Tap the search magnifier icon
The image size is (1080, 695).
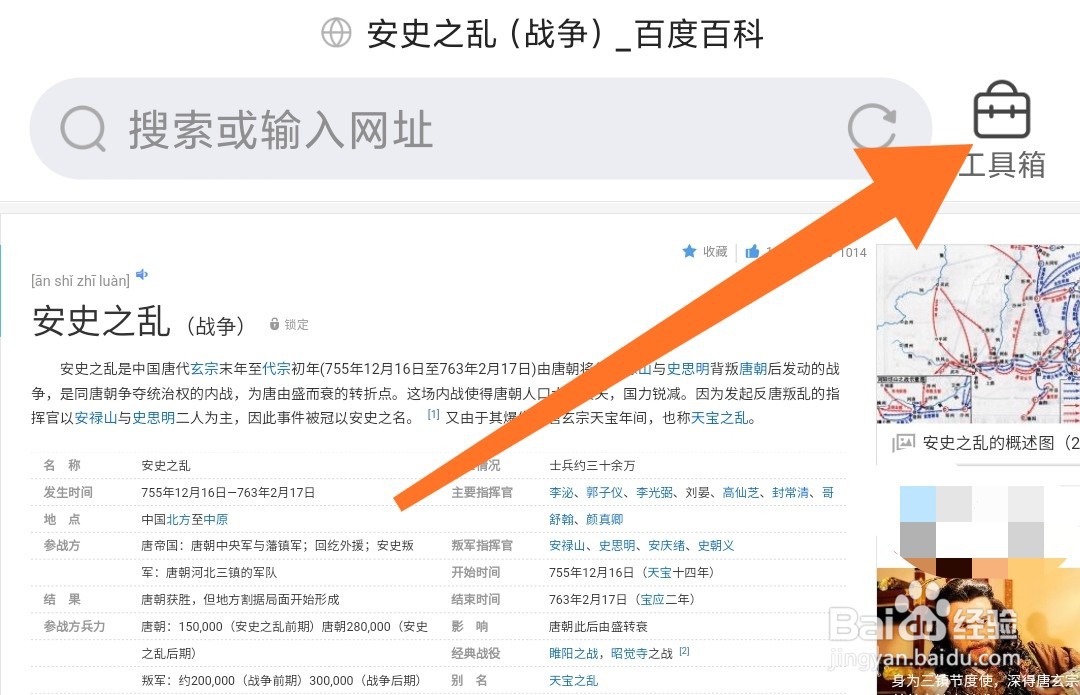click(x=83, y=129)
